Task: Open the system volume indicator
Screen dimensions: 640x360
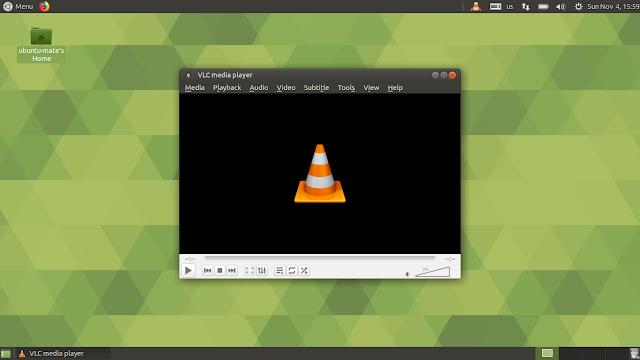Action: (x=561, y=7)
